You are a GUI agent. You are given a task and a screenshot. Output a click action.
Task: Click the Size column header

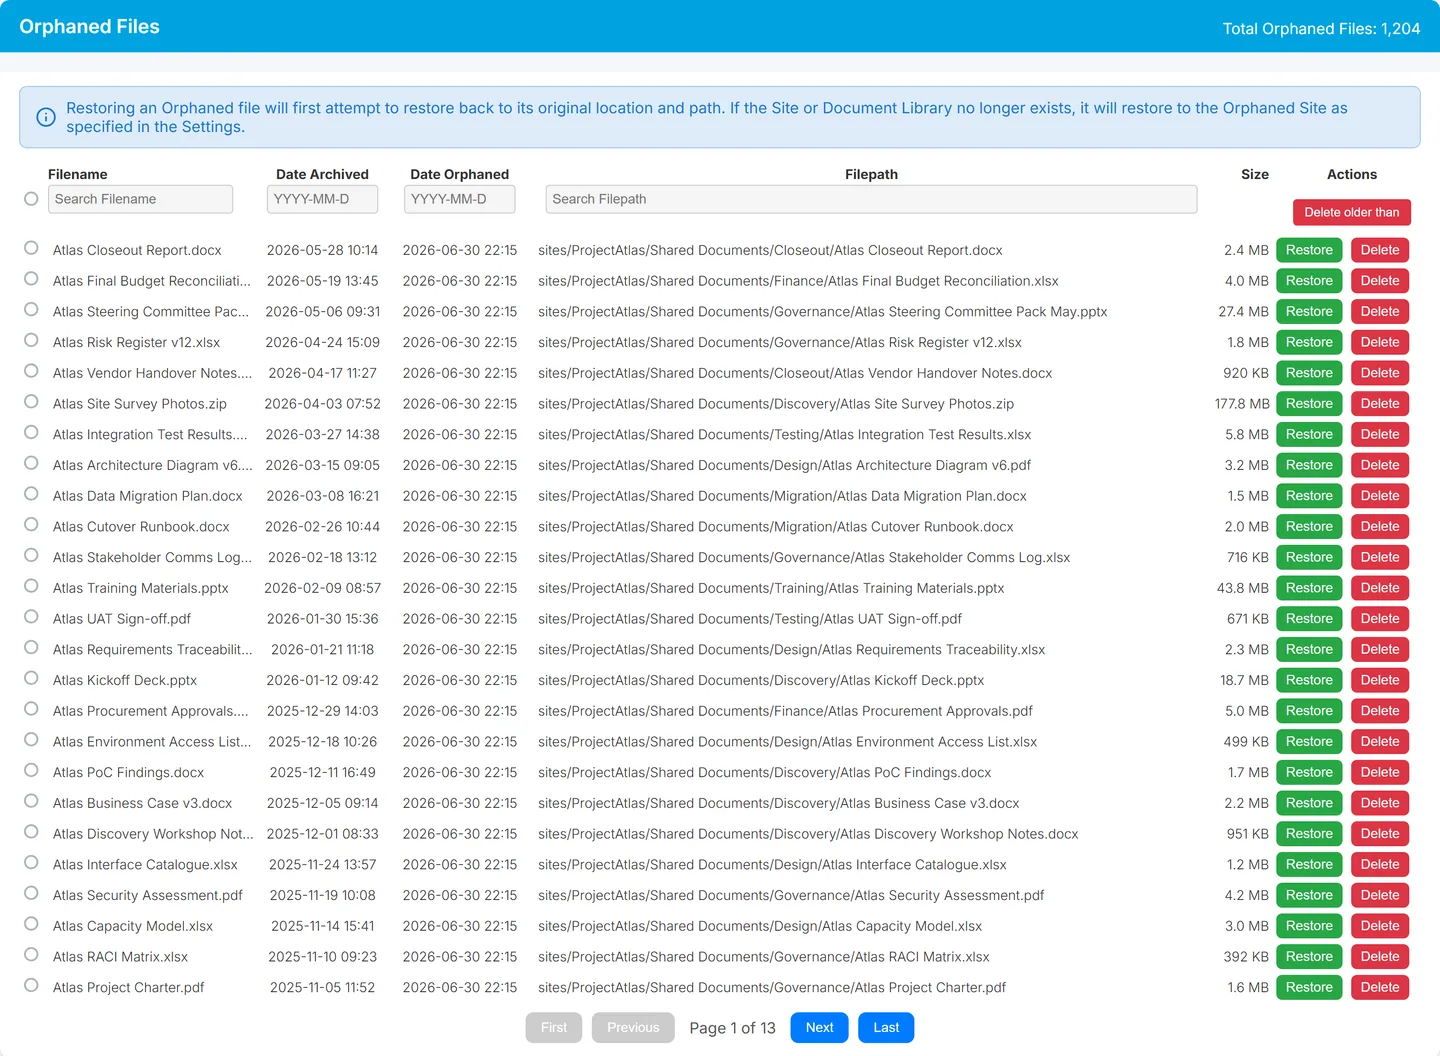(1255, 174)
